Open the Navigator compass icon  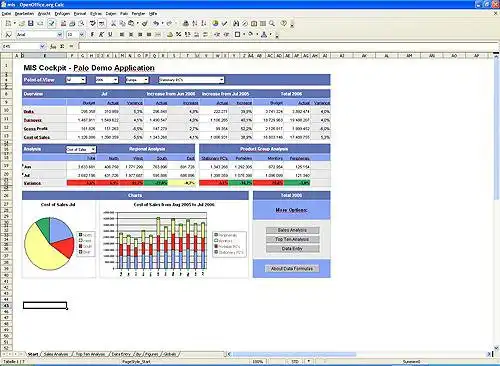coord(245,23)
